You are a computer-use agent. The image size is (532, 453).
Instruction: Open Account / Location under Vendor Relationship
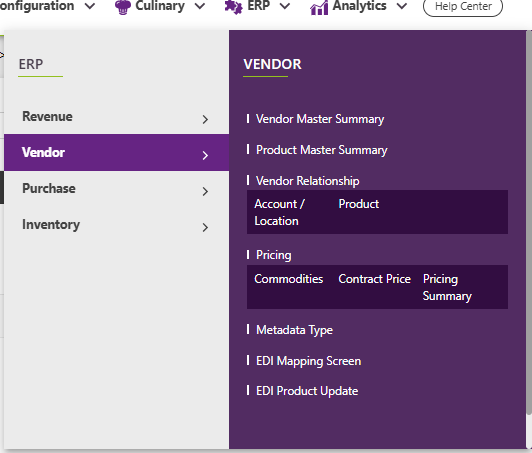tap(280, 212)
